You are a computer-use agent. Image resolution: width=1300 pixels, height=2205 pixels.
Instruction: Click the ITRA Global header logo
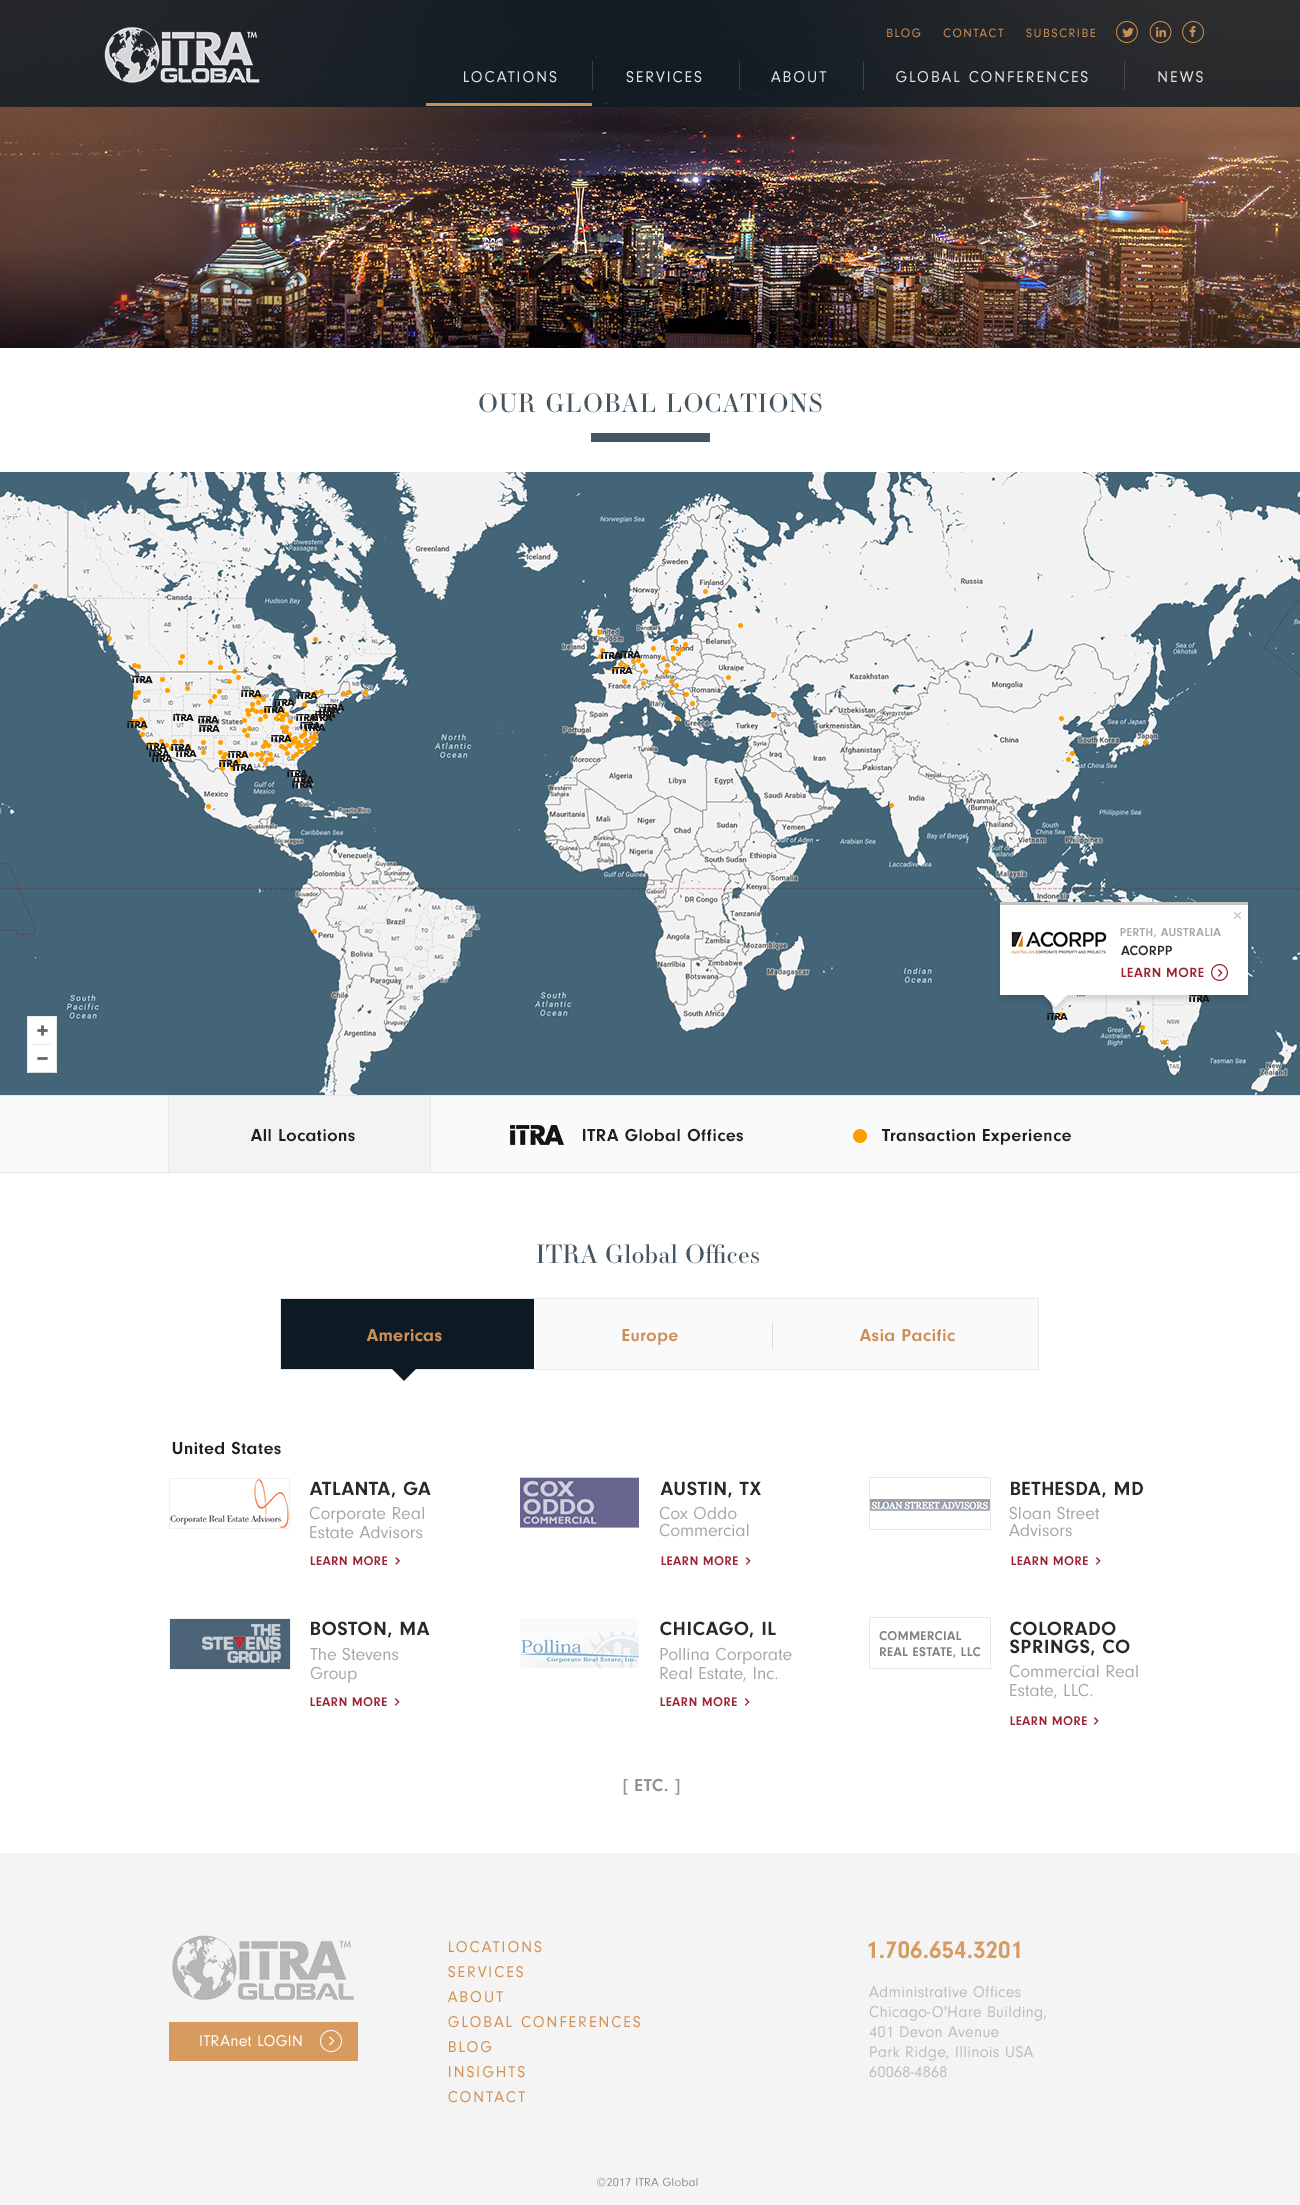point(182,56)
